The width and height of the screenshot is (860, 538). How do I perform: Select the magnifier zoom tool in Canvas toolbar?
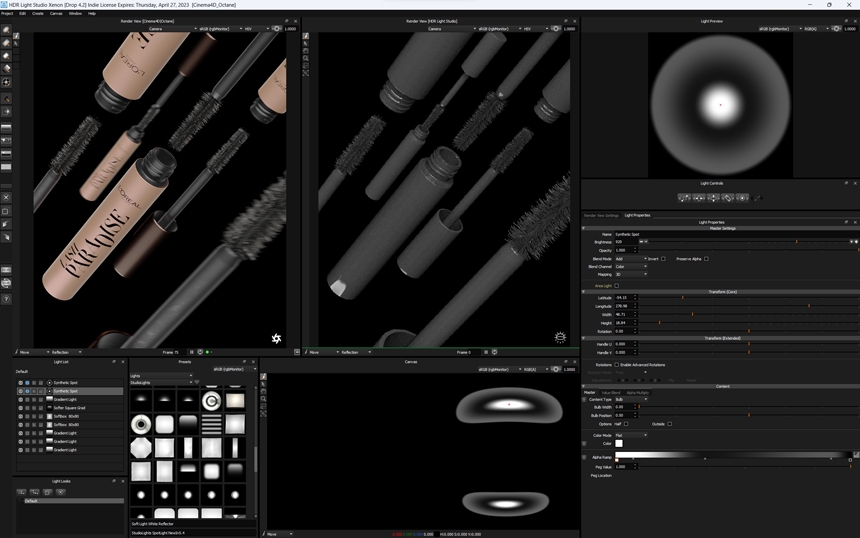(263, 399)
